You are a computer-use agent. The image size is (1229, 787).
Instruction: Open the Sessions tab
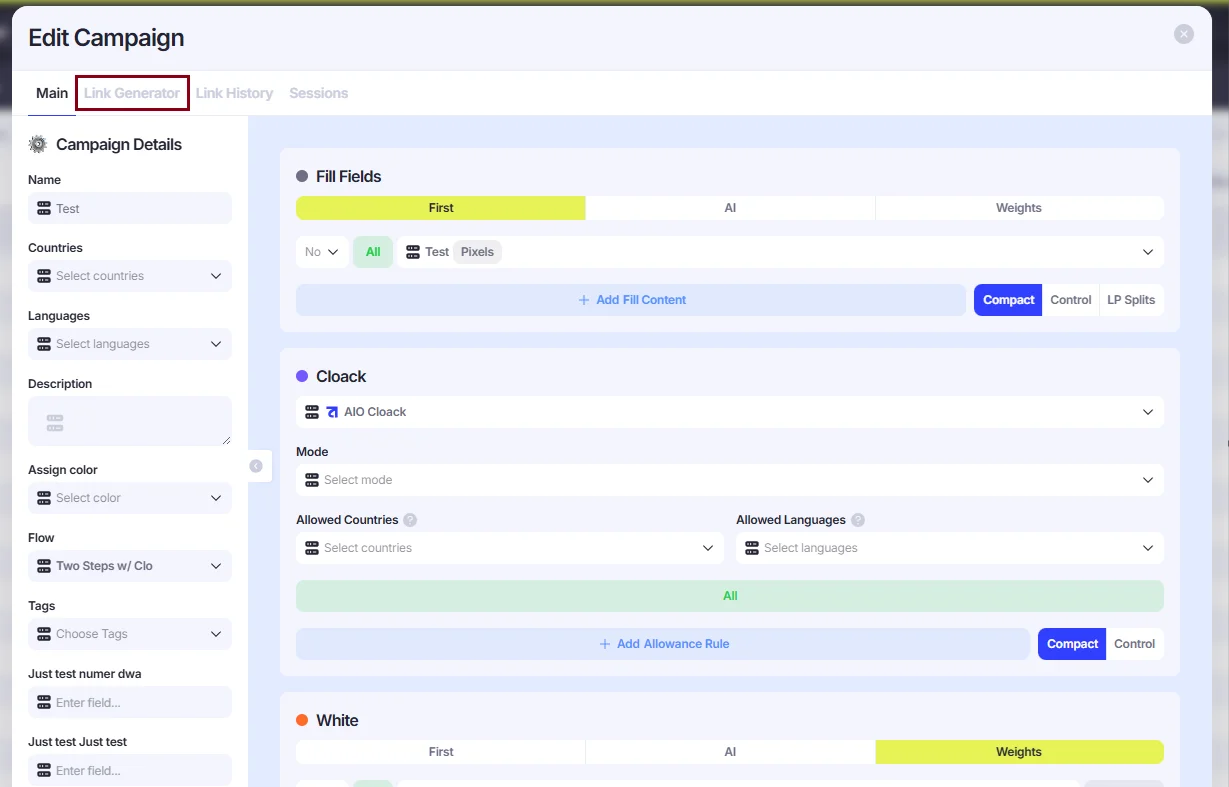319,93
